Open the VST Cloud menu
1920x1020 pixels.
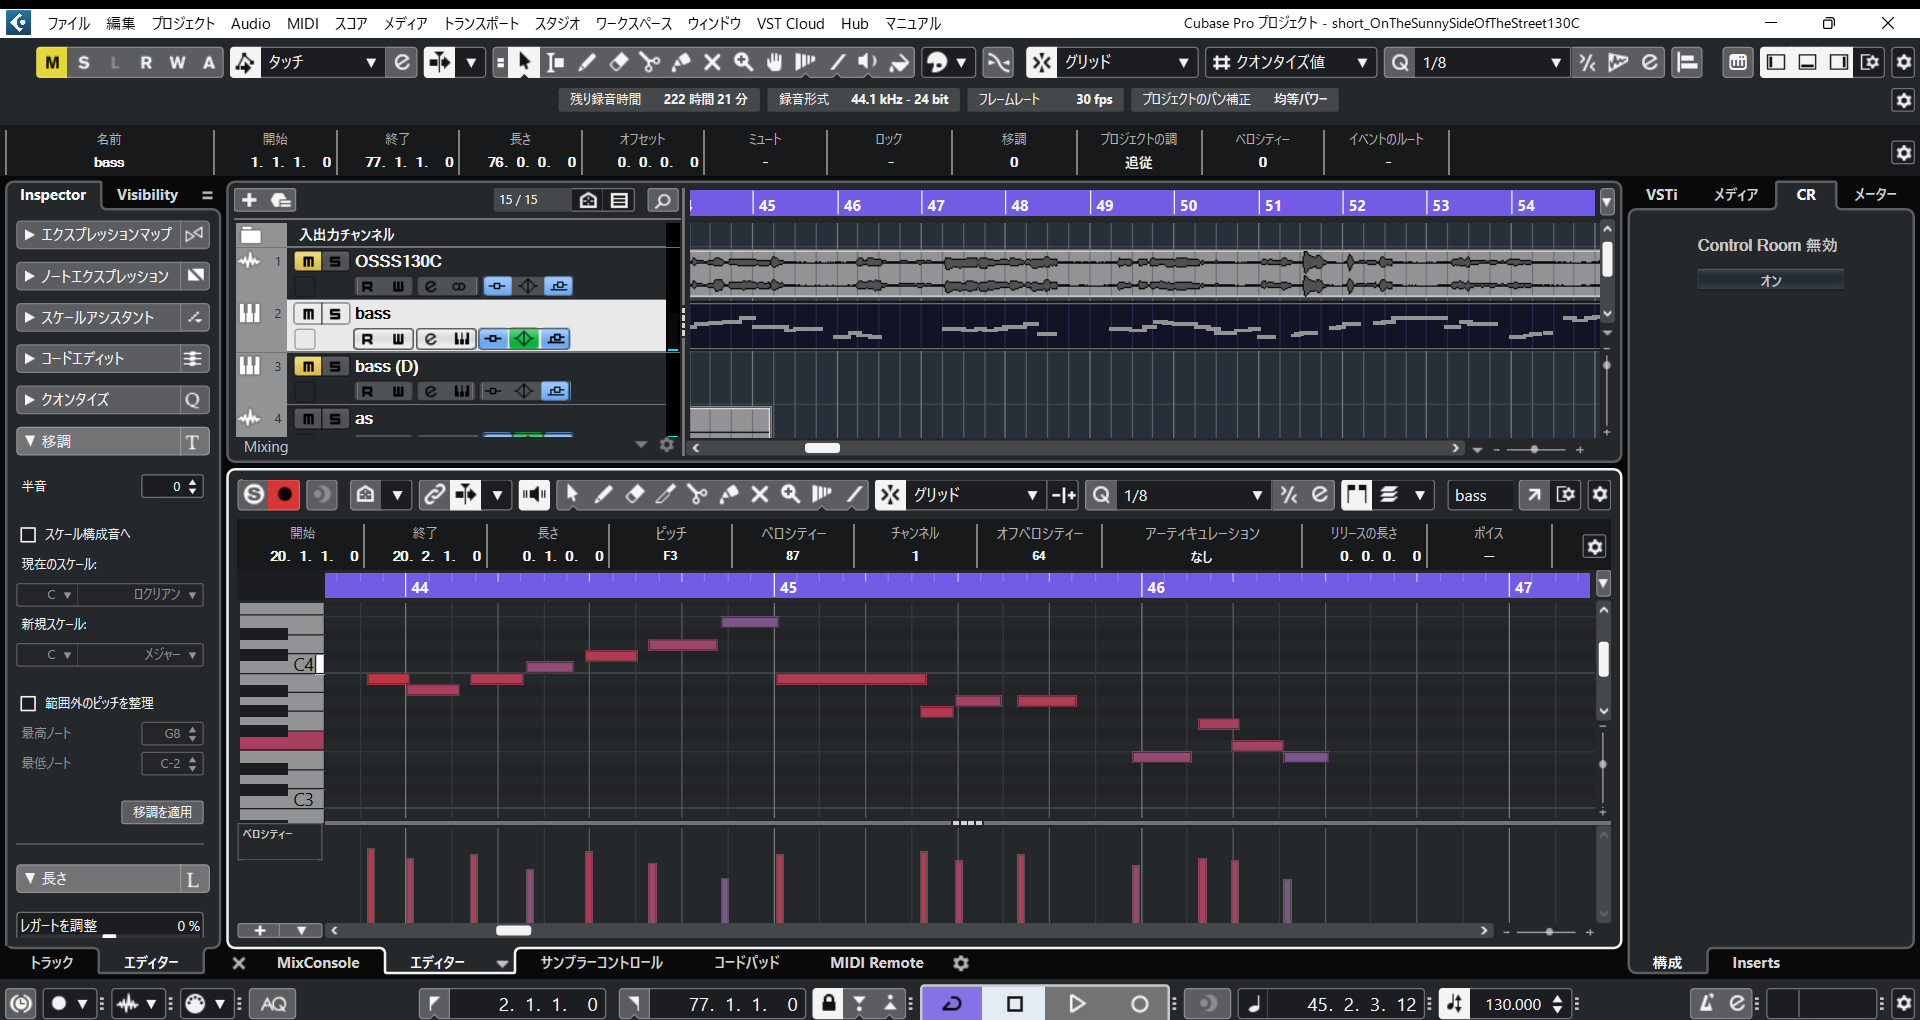(x=790, y=23)
